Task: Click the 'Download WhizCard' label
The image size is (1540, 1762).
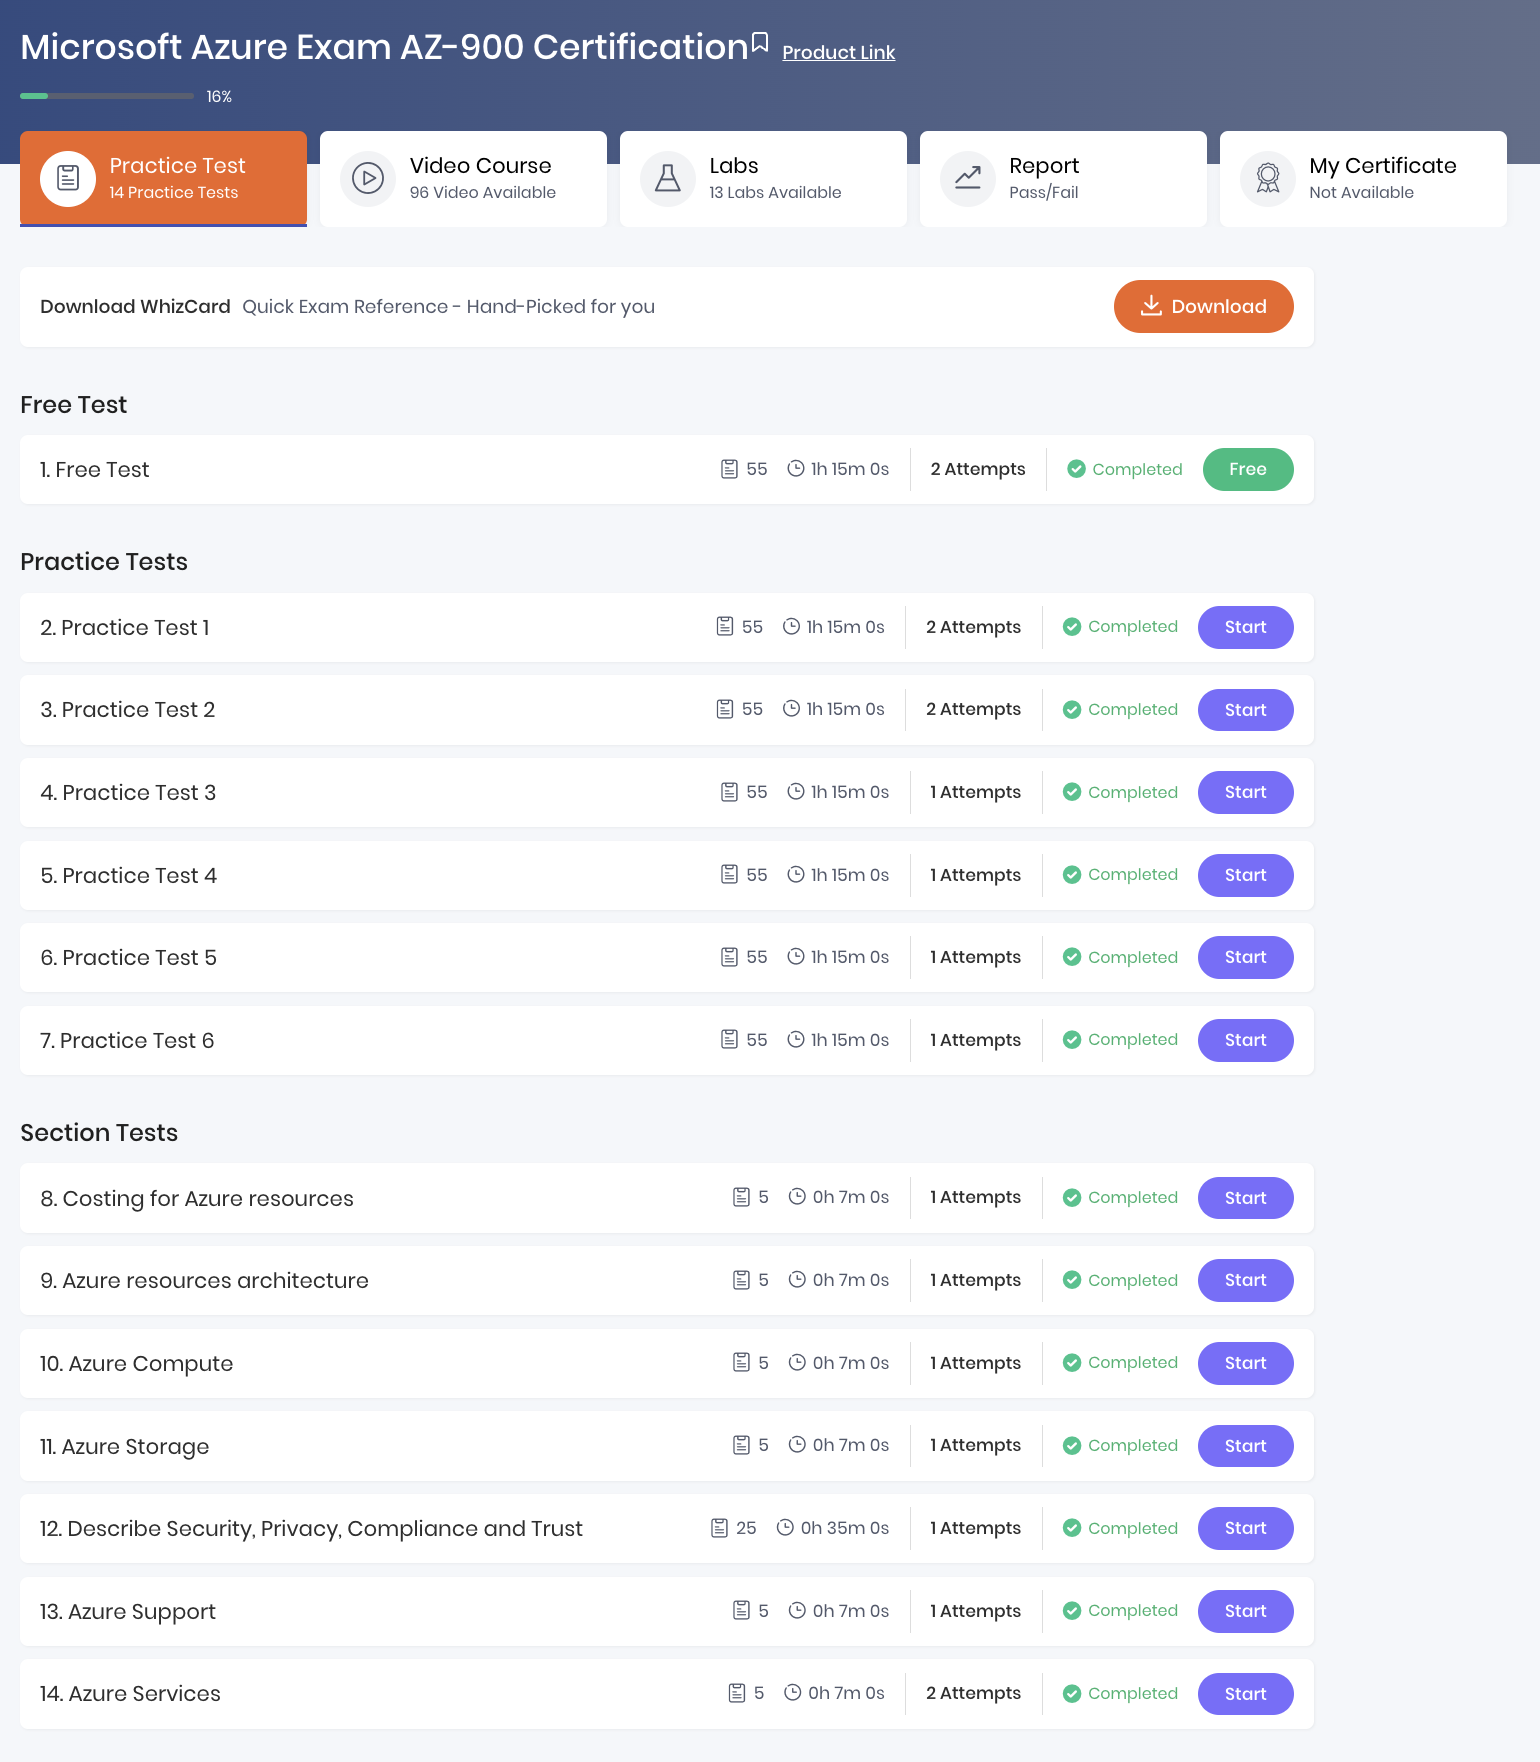Action: click(x=135, y=306)
